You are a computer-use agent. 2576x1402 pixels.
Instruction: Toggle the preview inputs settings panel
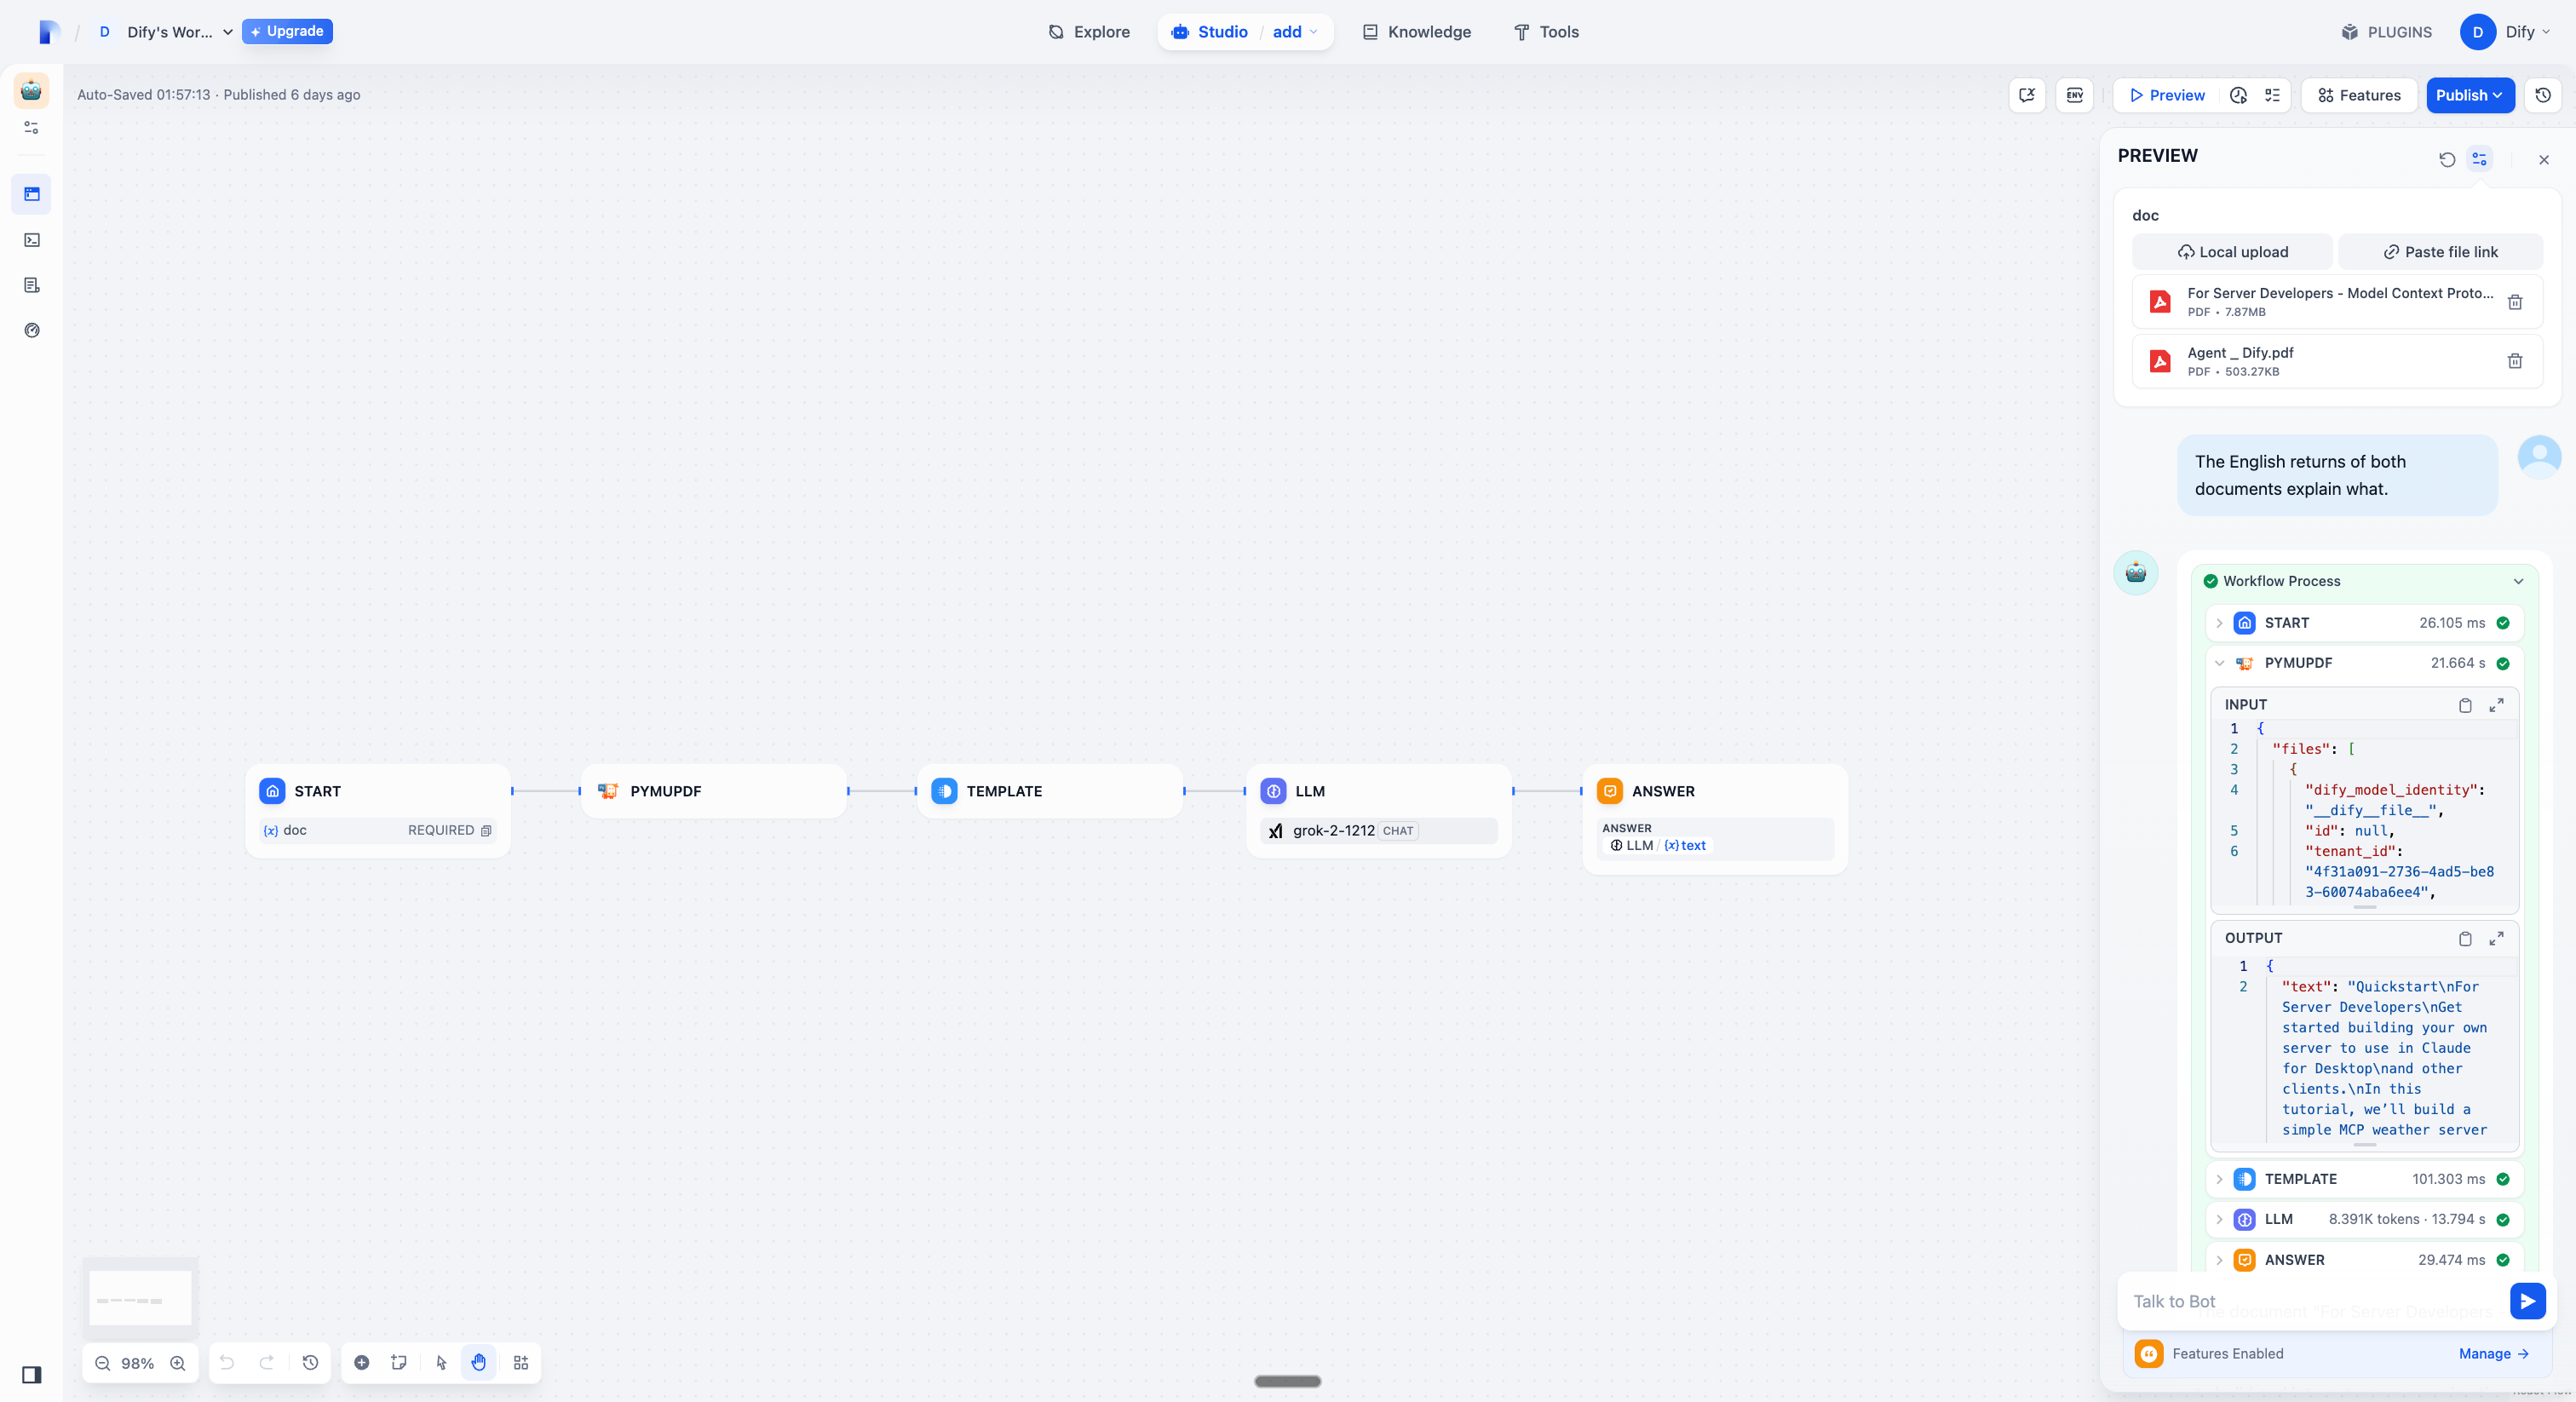click(2479, 160)
